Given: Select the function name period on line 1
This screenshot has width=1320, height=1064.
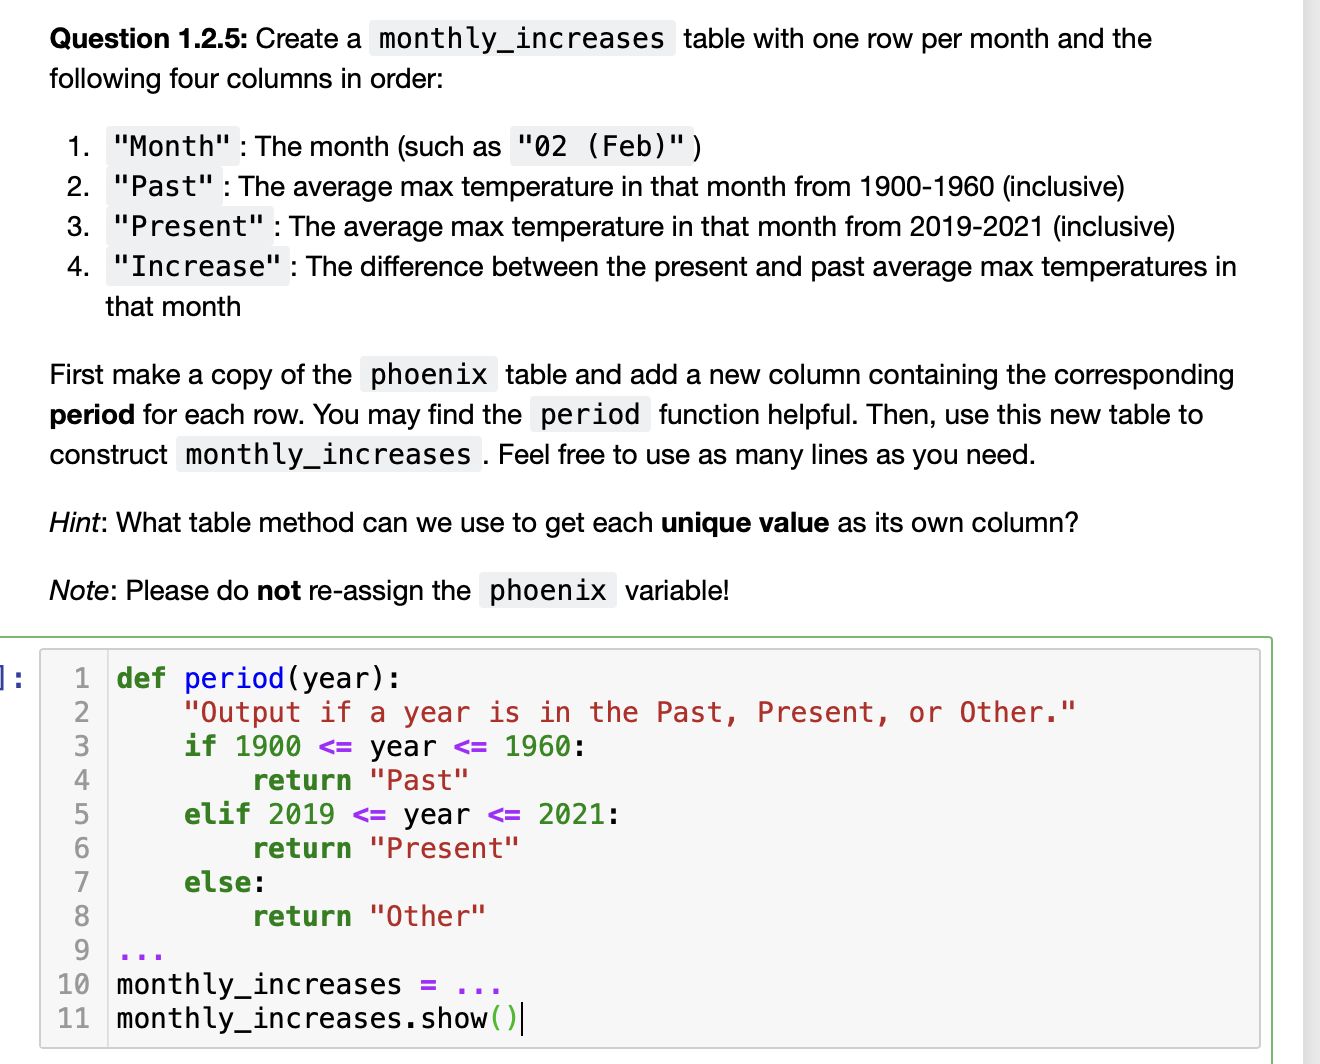Looking at the screenshot, I should click(x=234, y=678).
